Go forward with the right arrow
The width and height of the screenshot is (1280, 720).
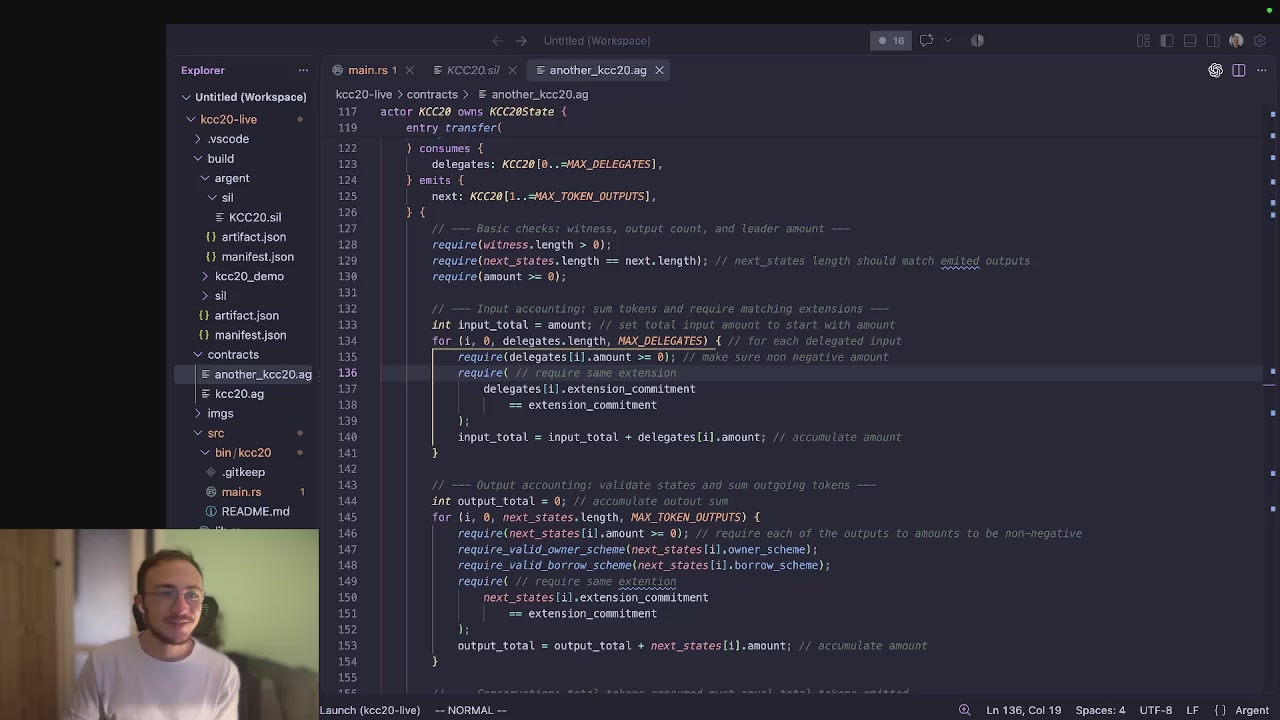point(521,41)
